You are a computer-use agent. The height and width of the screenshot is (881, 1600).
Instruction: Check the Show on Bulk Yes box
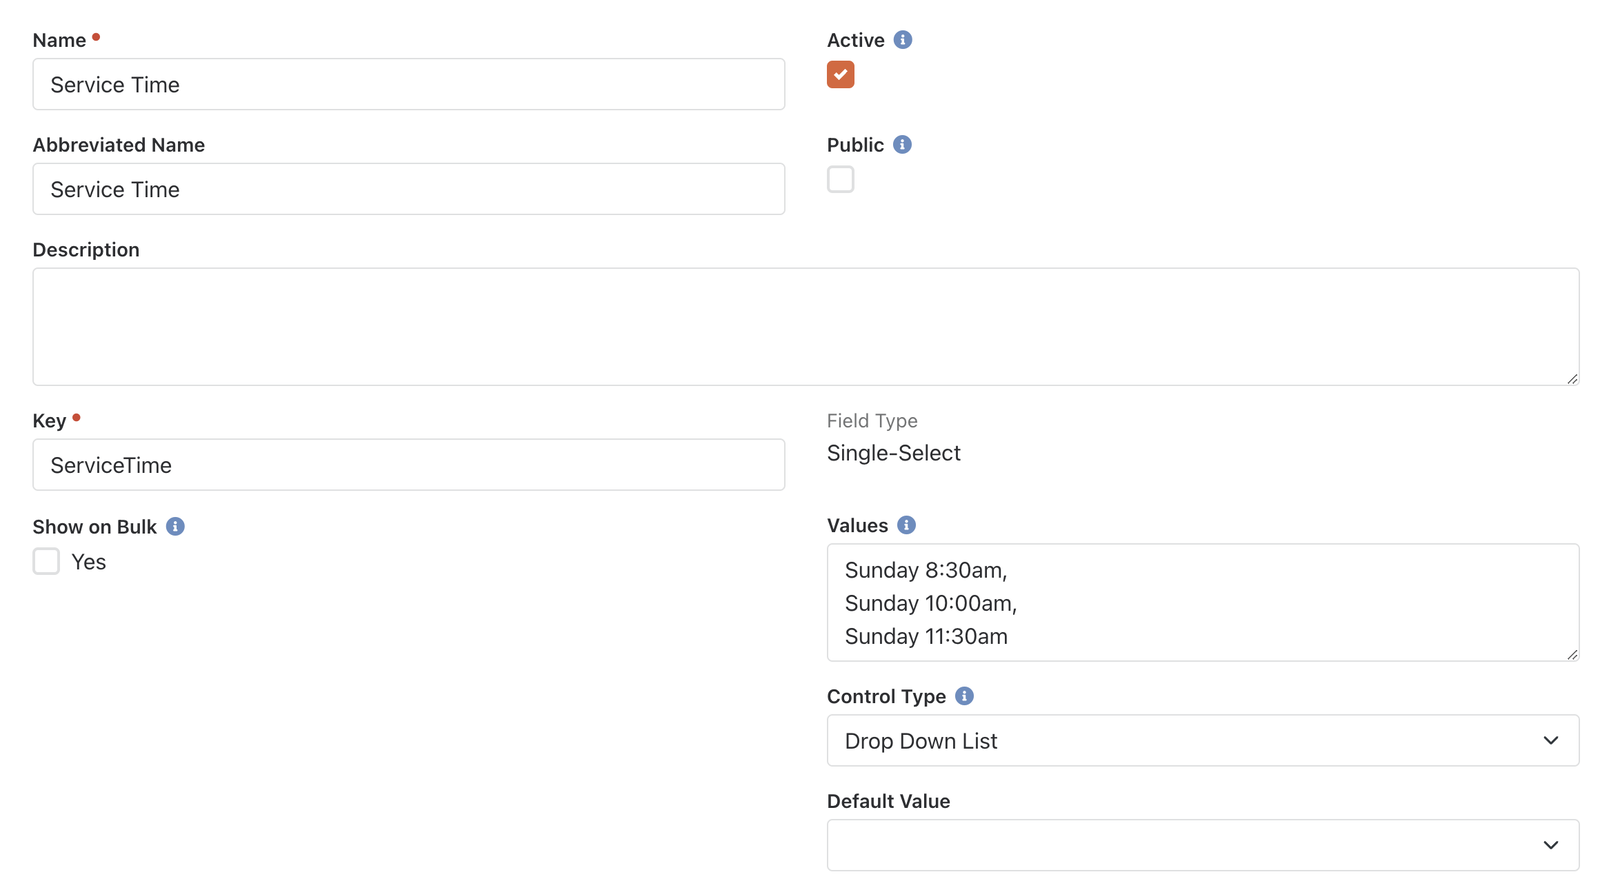(46, 561)
